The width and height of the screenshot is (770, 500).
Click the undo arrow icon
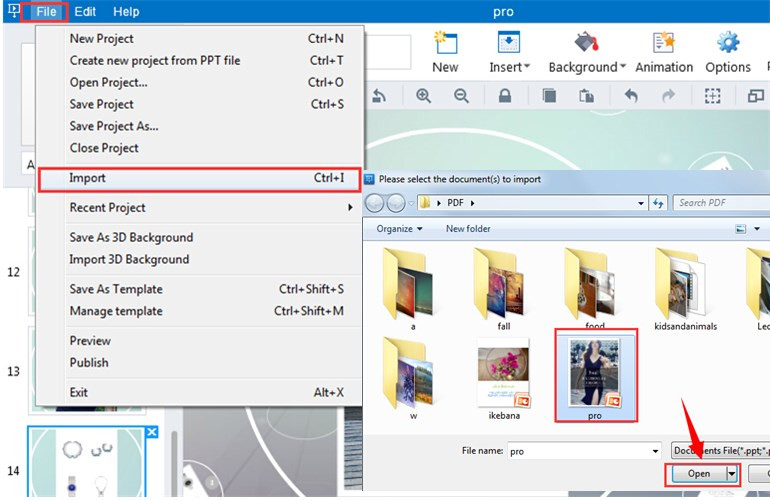pyautogui.click(x=630, y=96)
